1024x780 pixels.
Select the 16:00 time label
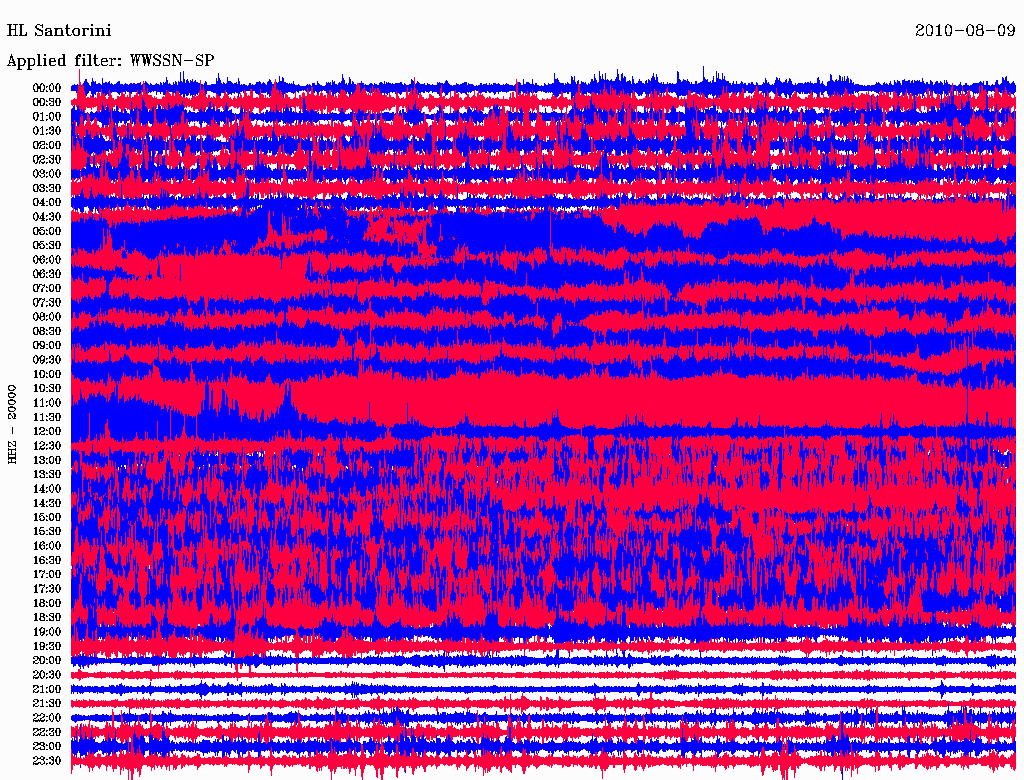46,545
